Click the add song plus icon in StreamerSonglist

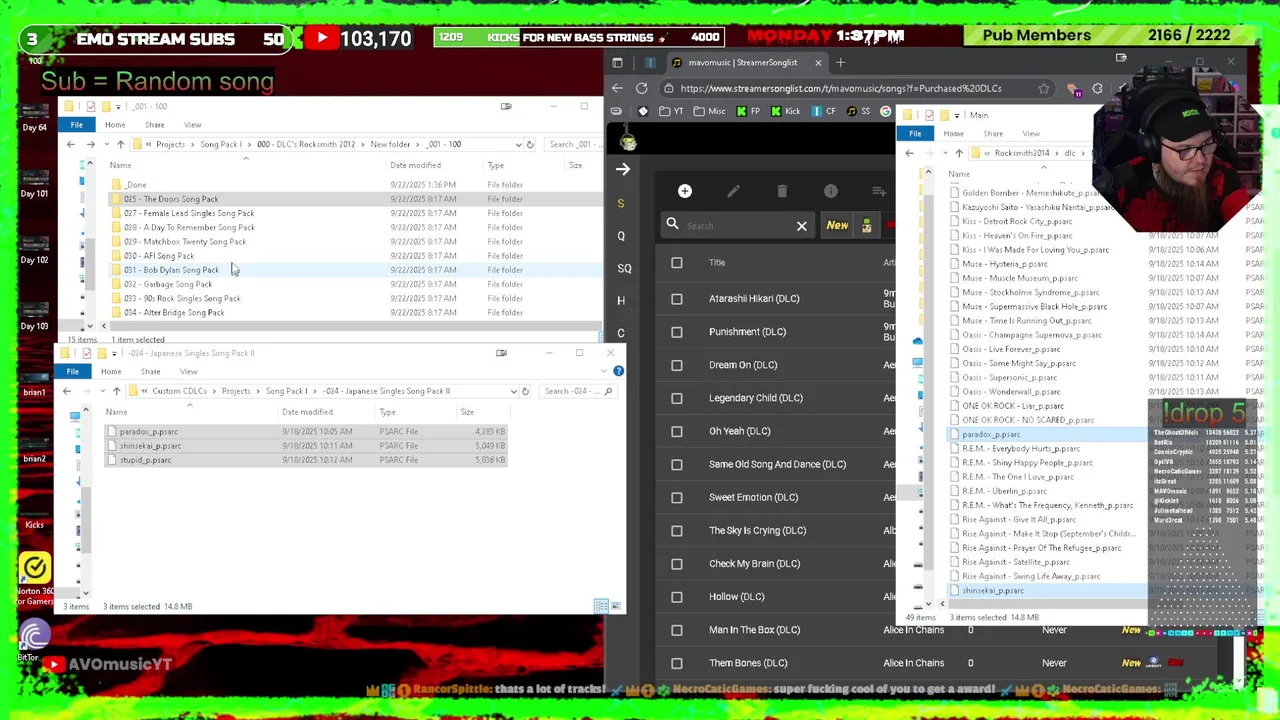[685, 191]
